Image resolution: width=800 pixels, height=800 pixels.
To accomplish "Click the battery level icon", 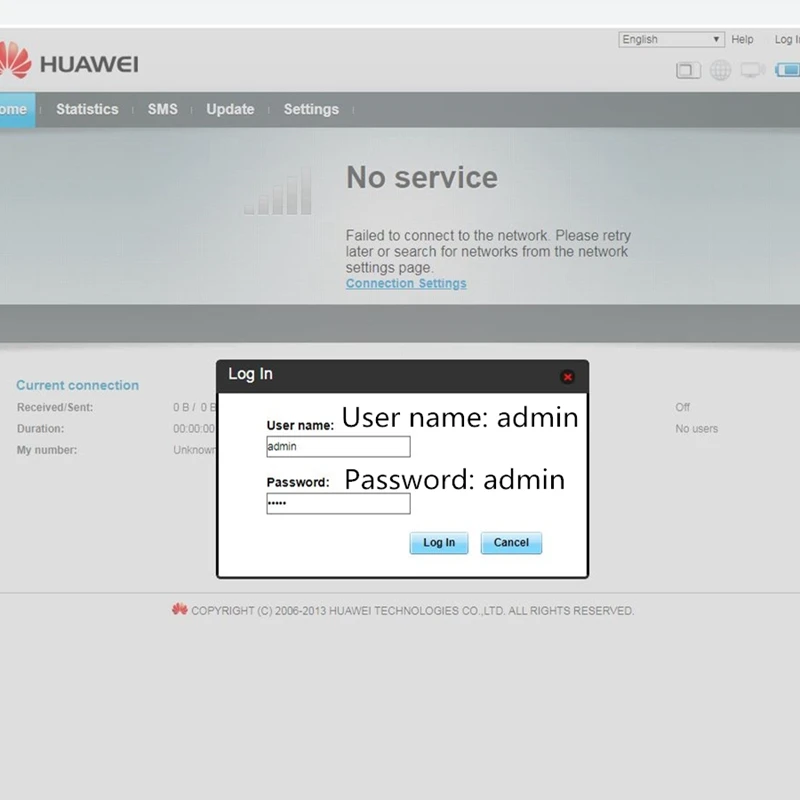I will 787,69.
